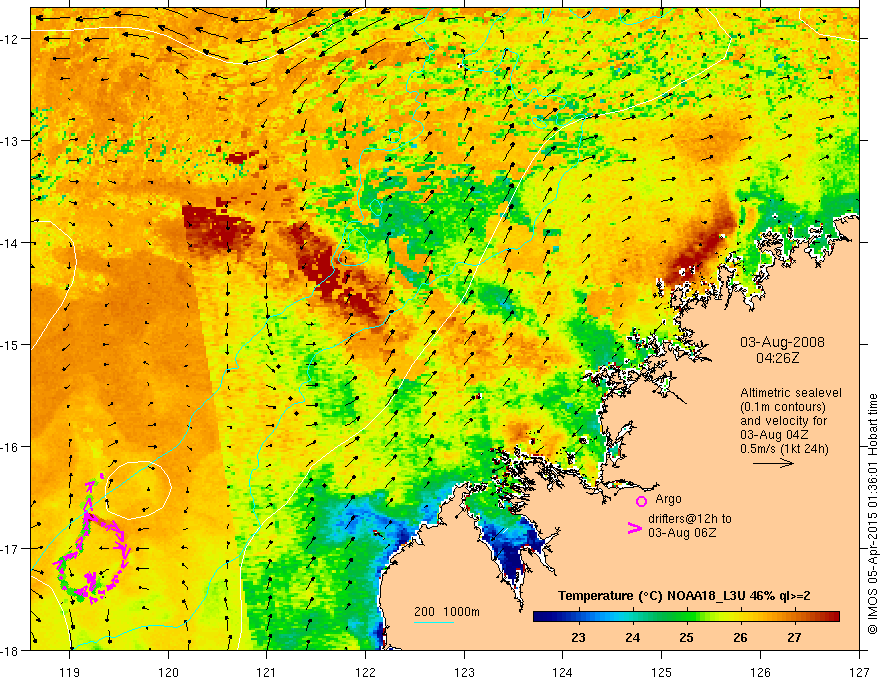This screenshot has height=680, width=880.
Task: Click the color bar tick label 25
Action: pyautogui.click(x=686, y=638)
